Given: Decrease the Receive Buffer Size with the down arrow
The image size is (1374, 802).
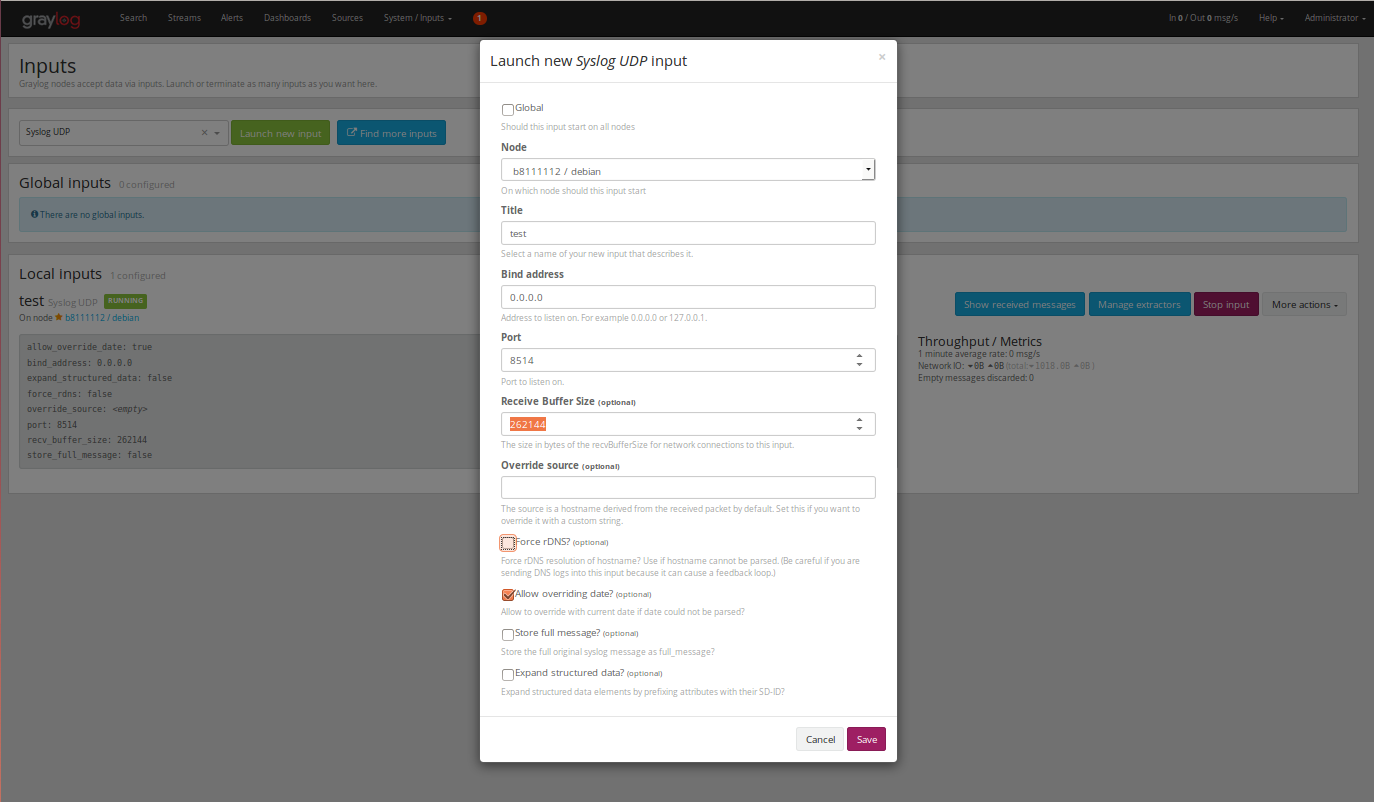Looking at the screenshot, I should (x=860, y=429).
